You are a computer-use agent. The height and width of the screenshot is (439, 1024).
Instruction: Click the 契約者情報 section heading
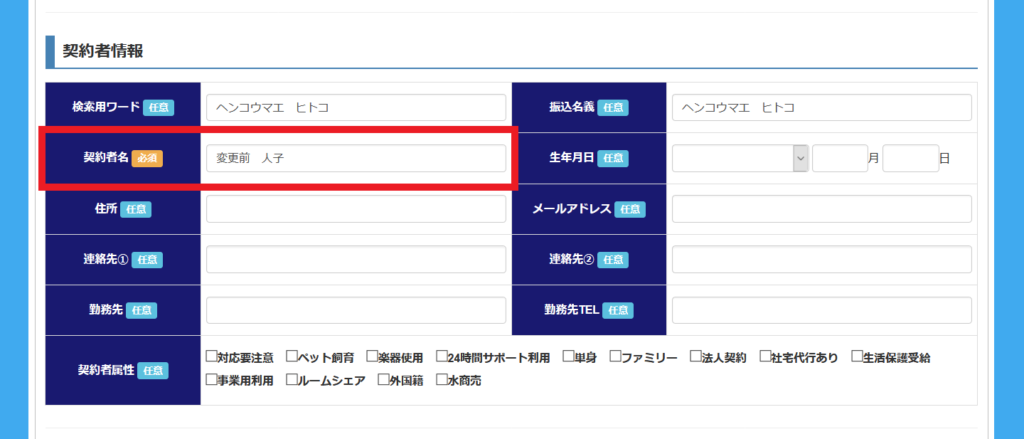click(x=103, y=52)
